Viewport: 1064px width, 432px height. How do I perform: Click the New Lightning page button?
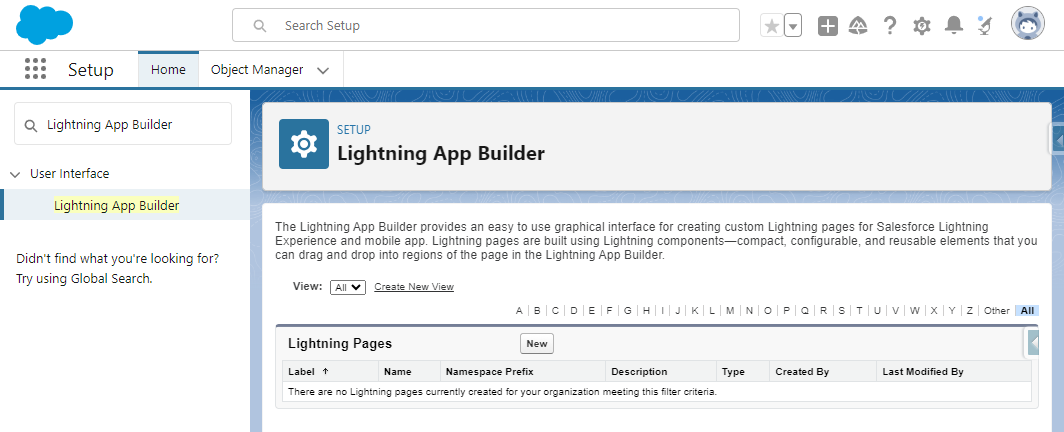coord(537,344)
